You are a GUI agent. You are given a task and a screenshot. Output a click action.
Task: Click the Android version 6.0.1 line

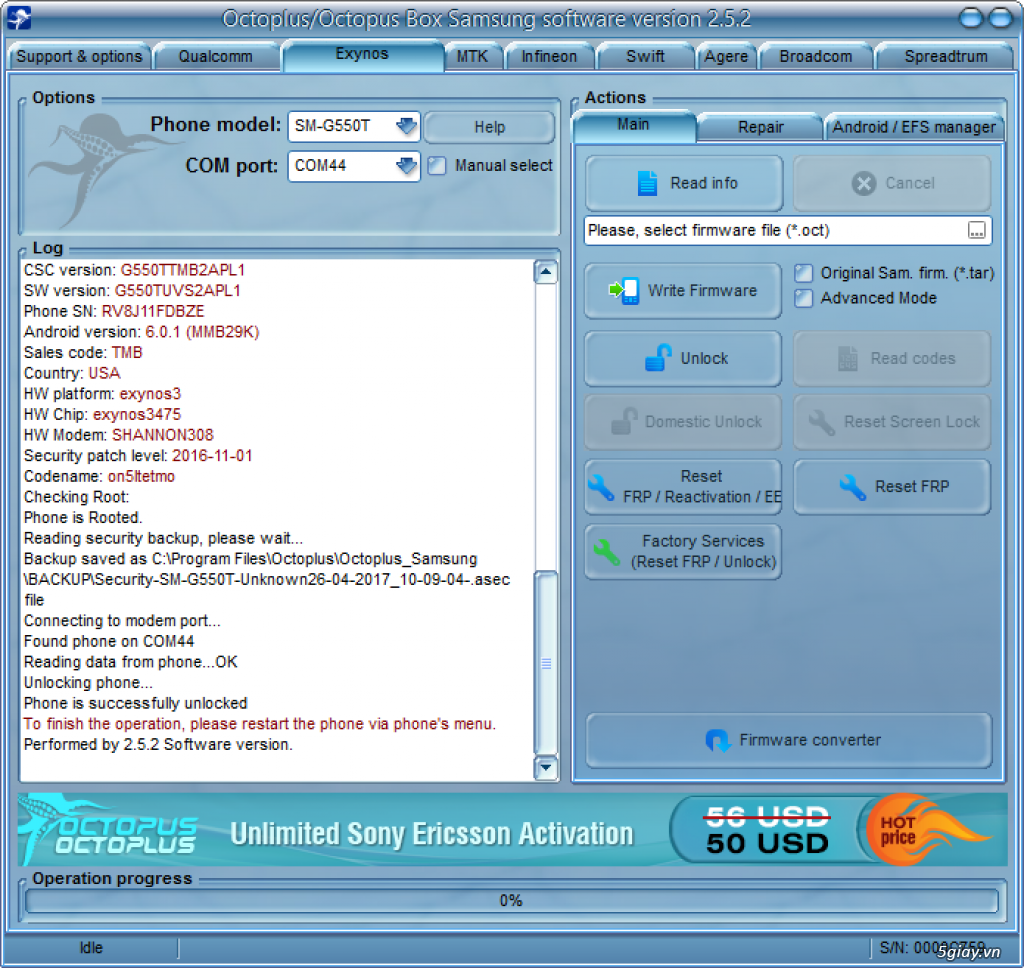click(x=142, y=332)
